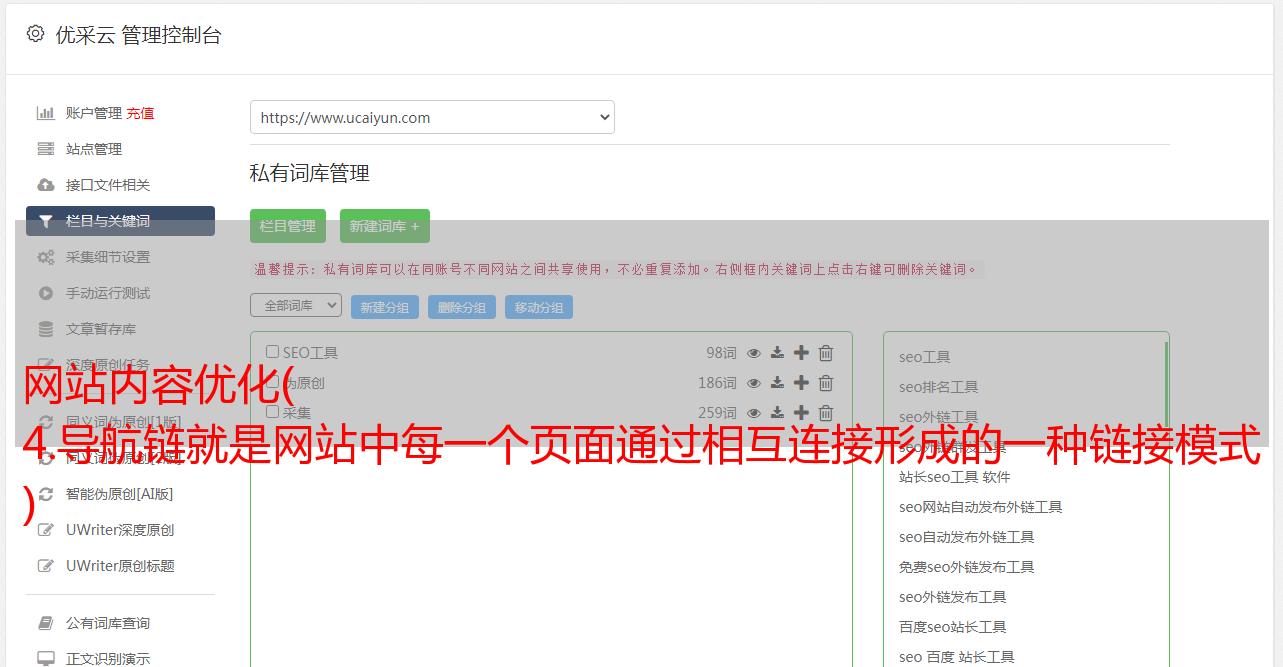
Task: Open UWriter原创标题 menu item
Action: 120,566
